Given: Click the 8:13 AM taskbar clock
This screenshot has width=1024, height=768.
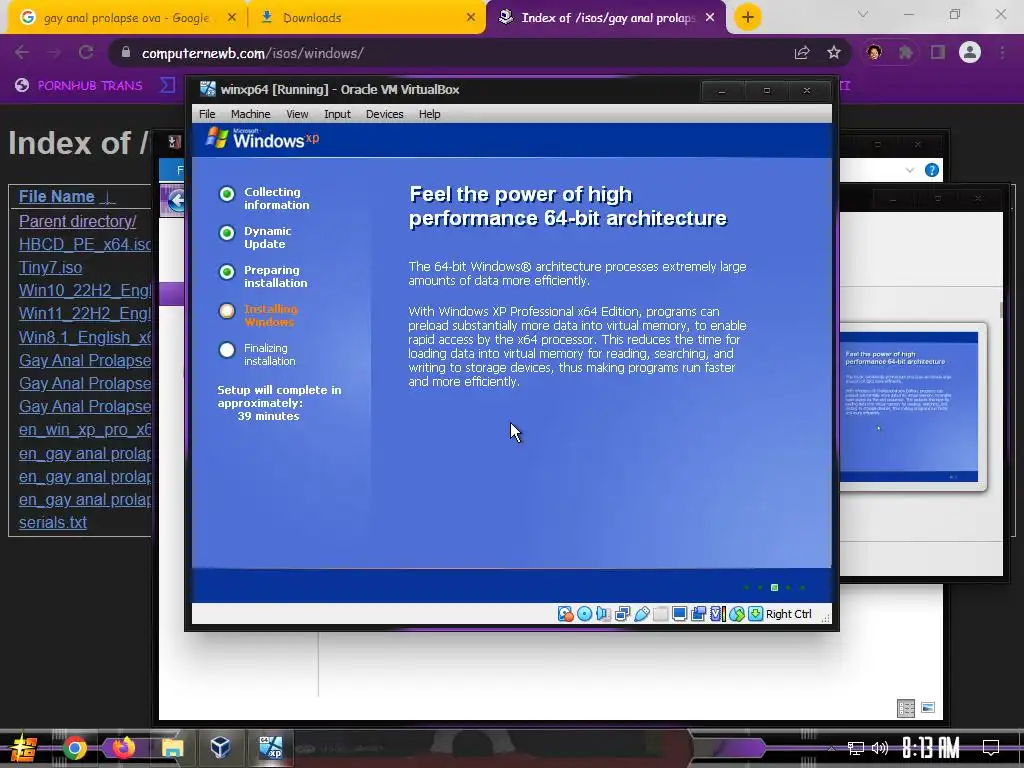Looking at the screenshot, I should 931,748.
